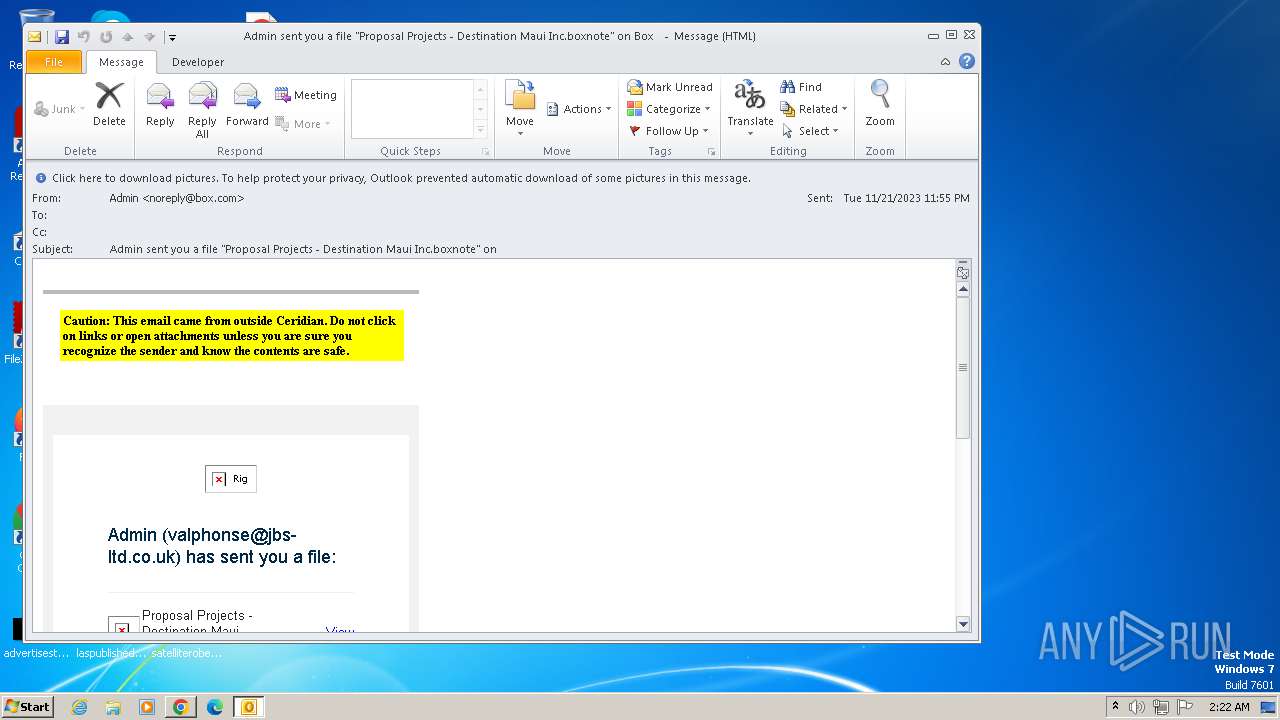
Task: Open Microsoft Edge from the taskbar
Action: (215, 707)
